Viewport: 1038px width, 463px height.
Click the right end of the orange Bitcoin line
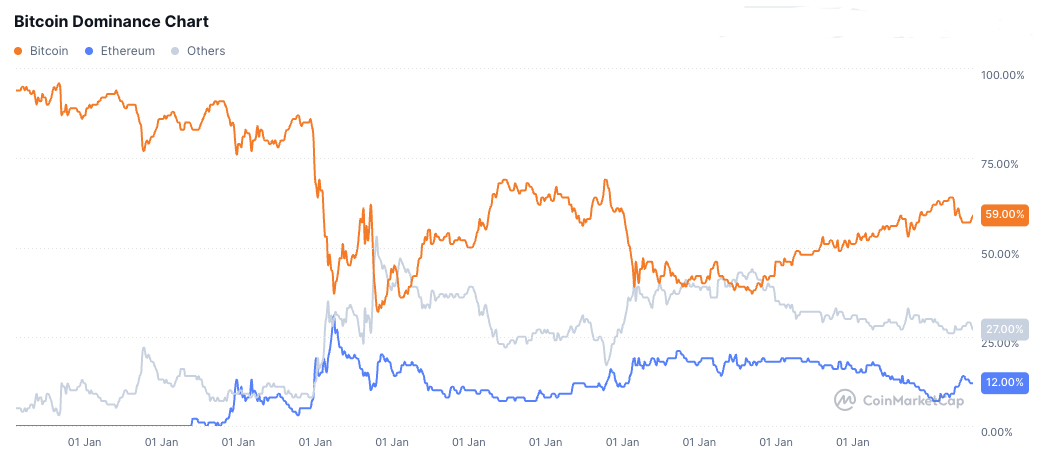pyautogui.click(x=972, y=215)
